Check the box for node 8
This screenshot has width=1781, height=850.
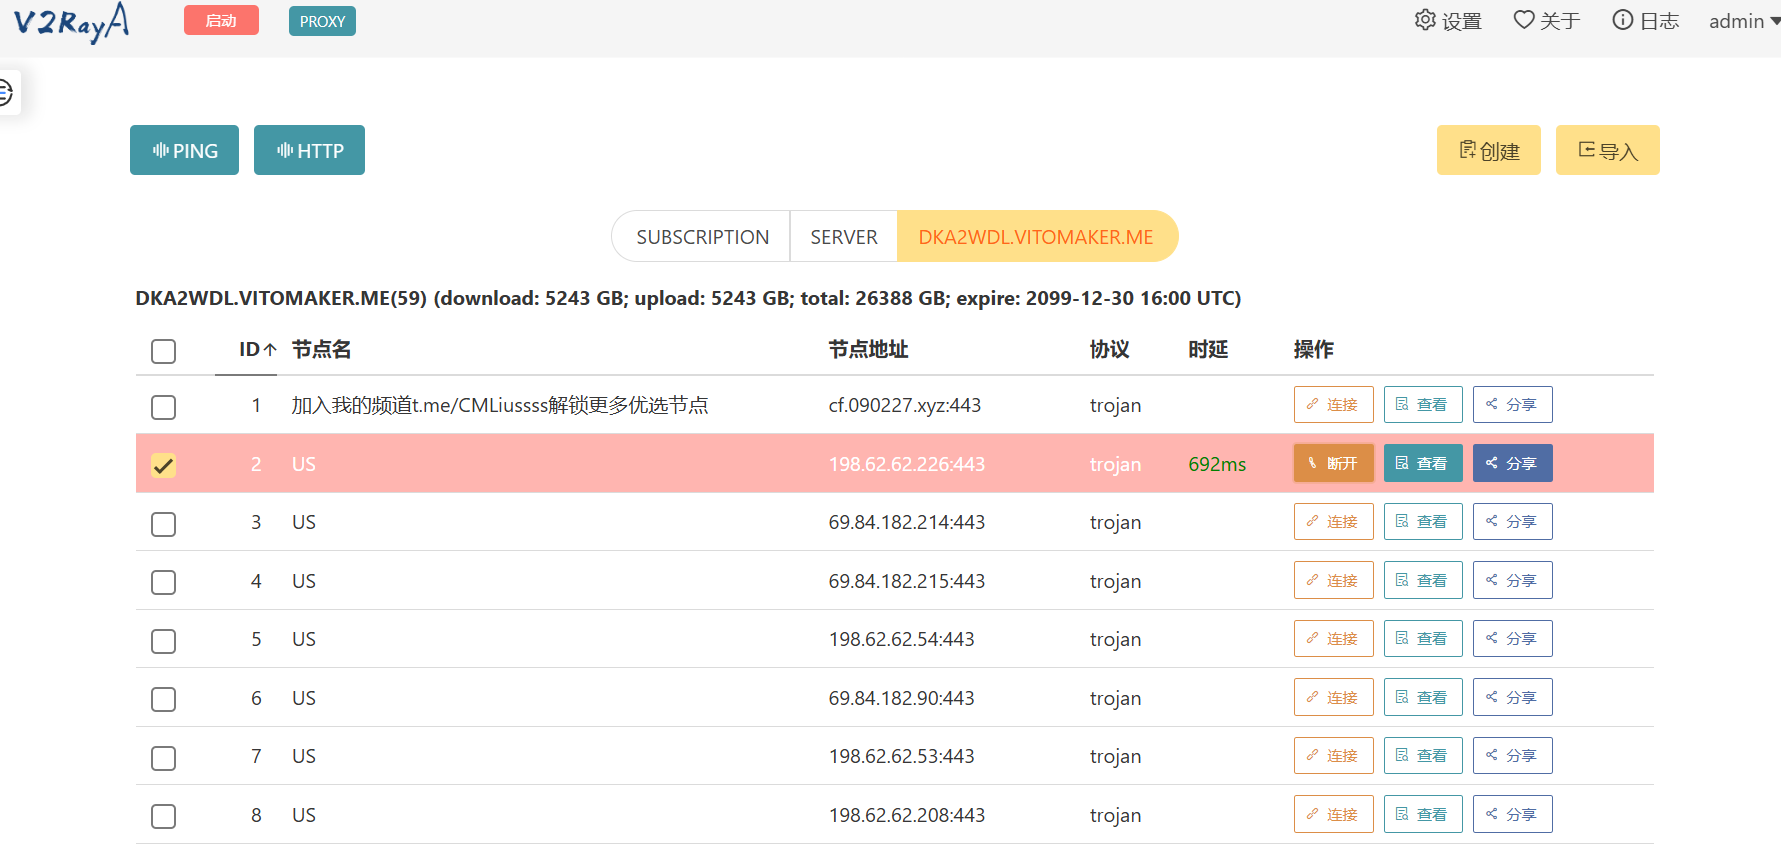coord(163,816)
